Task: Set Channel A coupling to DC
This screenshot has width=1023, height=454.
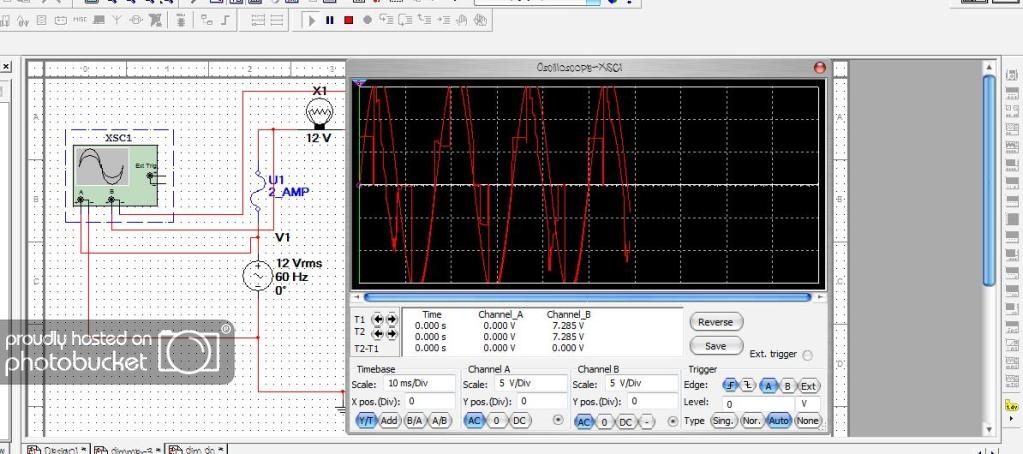Action: [519, 421]
